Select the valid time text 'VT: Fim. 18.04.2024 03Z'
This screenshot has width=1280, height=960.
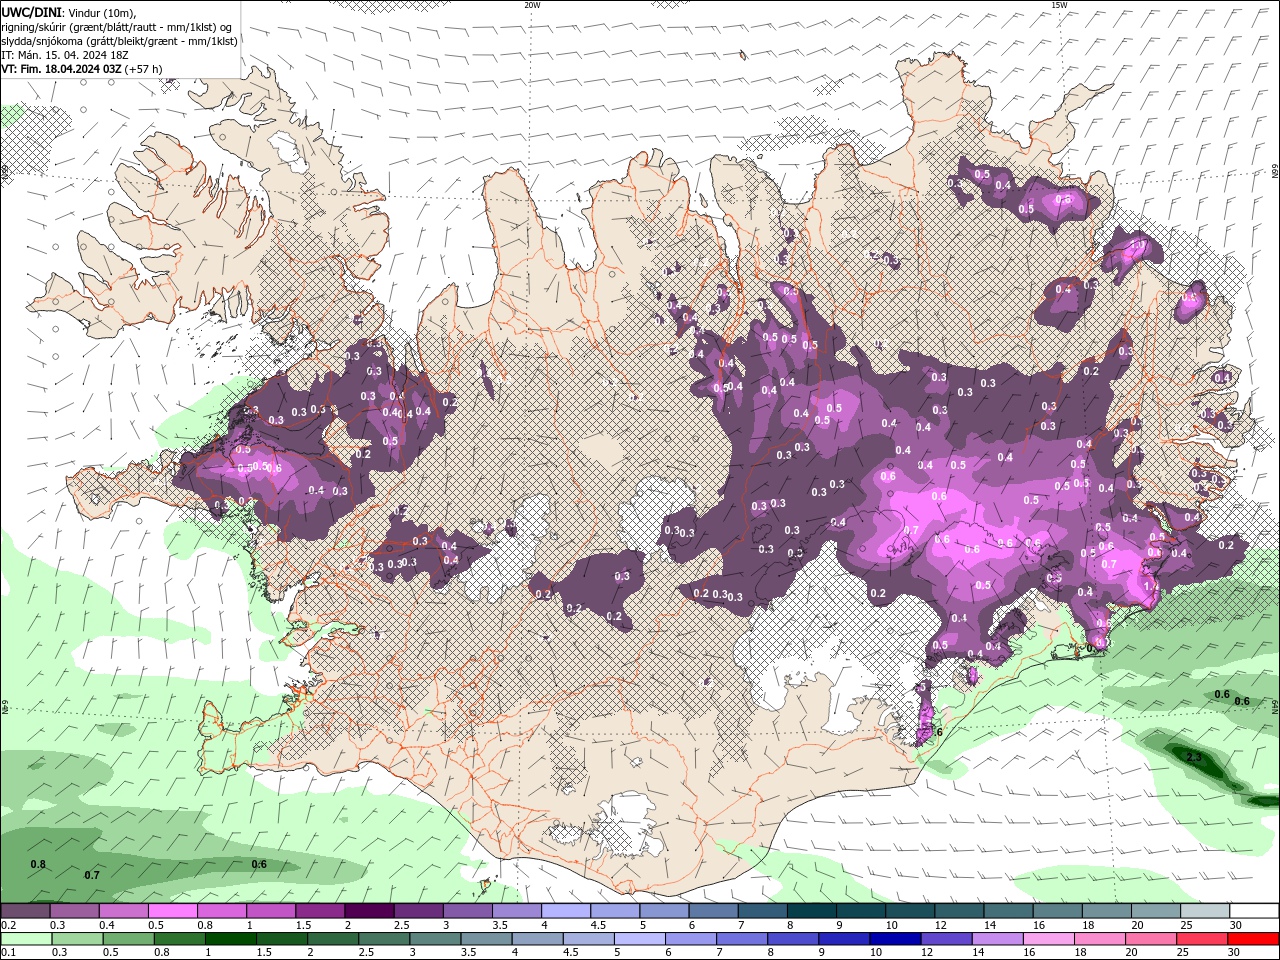[61, 69]
